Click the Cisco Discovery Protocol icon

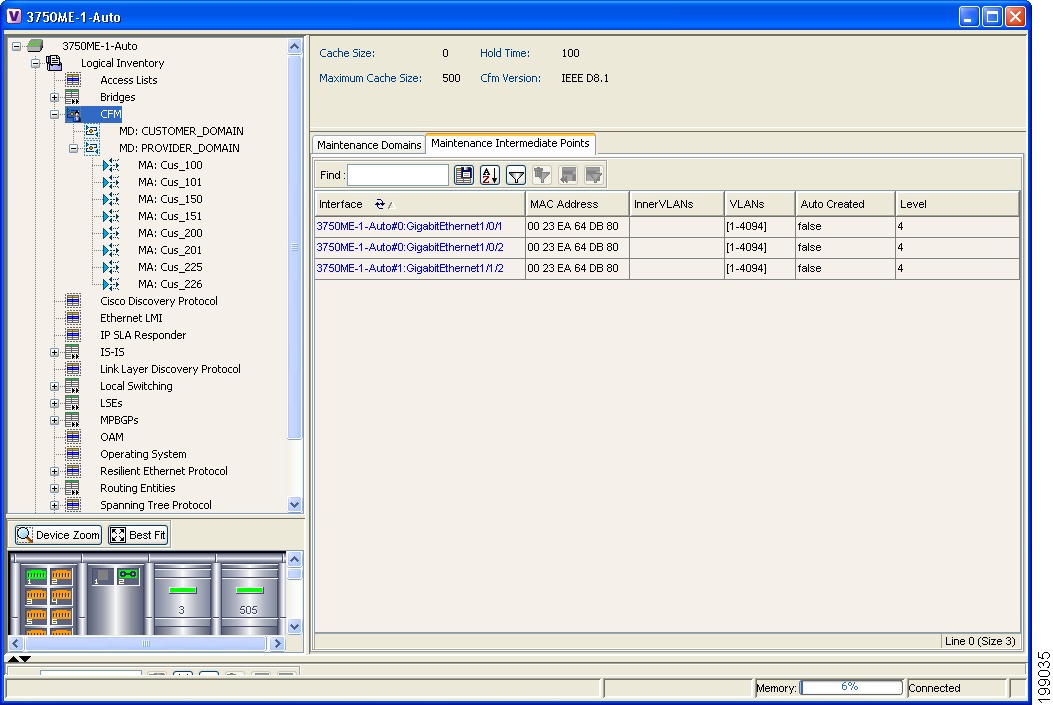[x=73, y=301]
